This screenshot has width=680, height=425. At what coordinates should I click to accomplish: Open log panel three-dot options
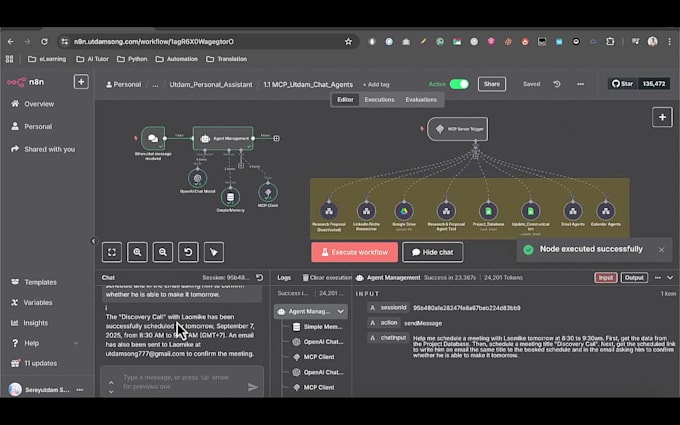point(658,278)
